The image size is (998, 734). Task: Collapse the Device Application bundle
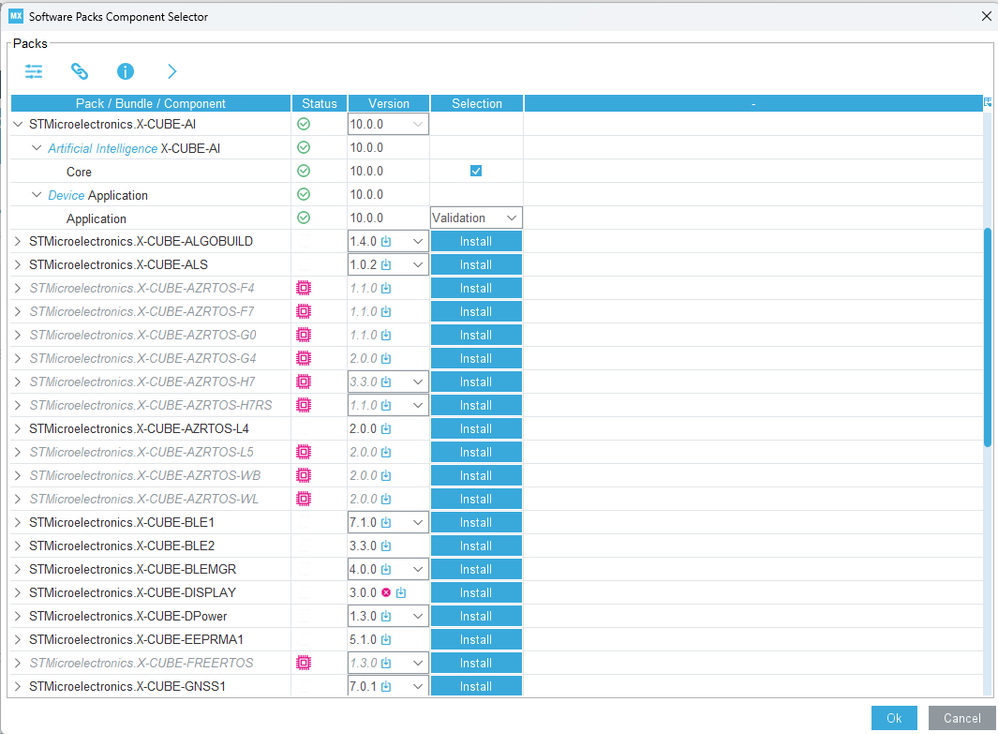tap(37, 195)
